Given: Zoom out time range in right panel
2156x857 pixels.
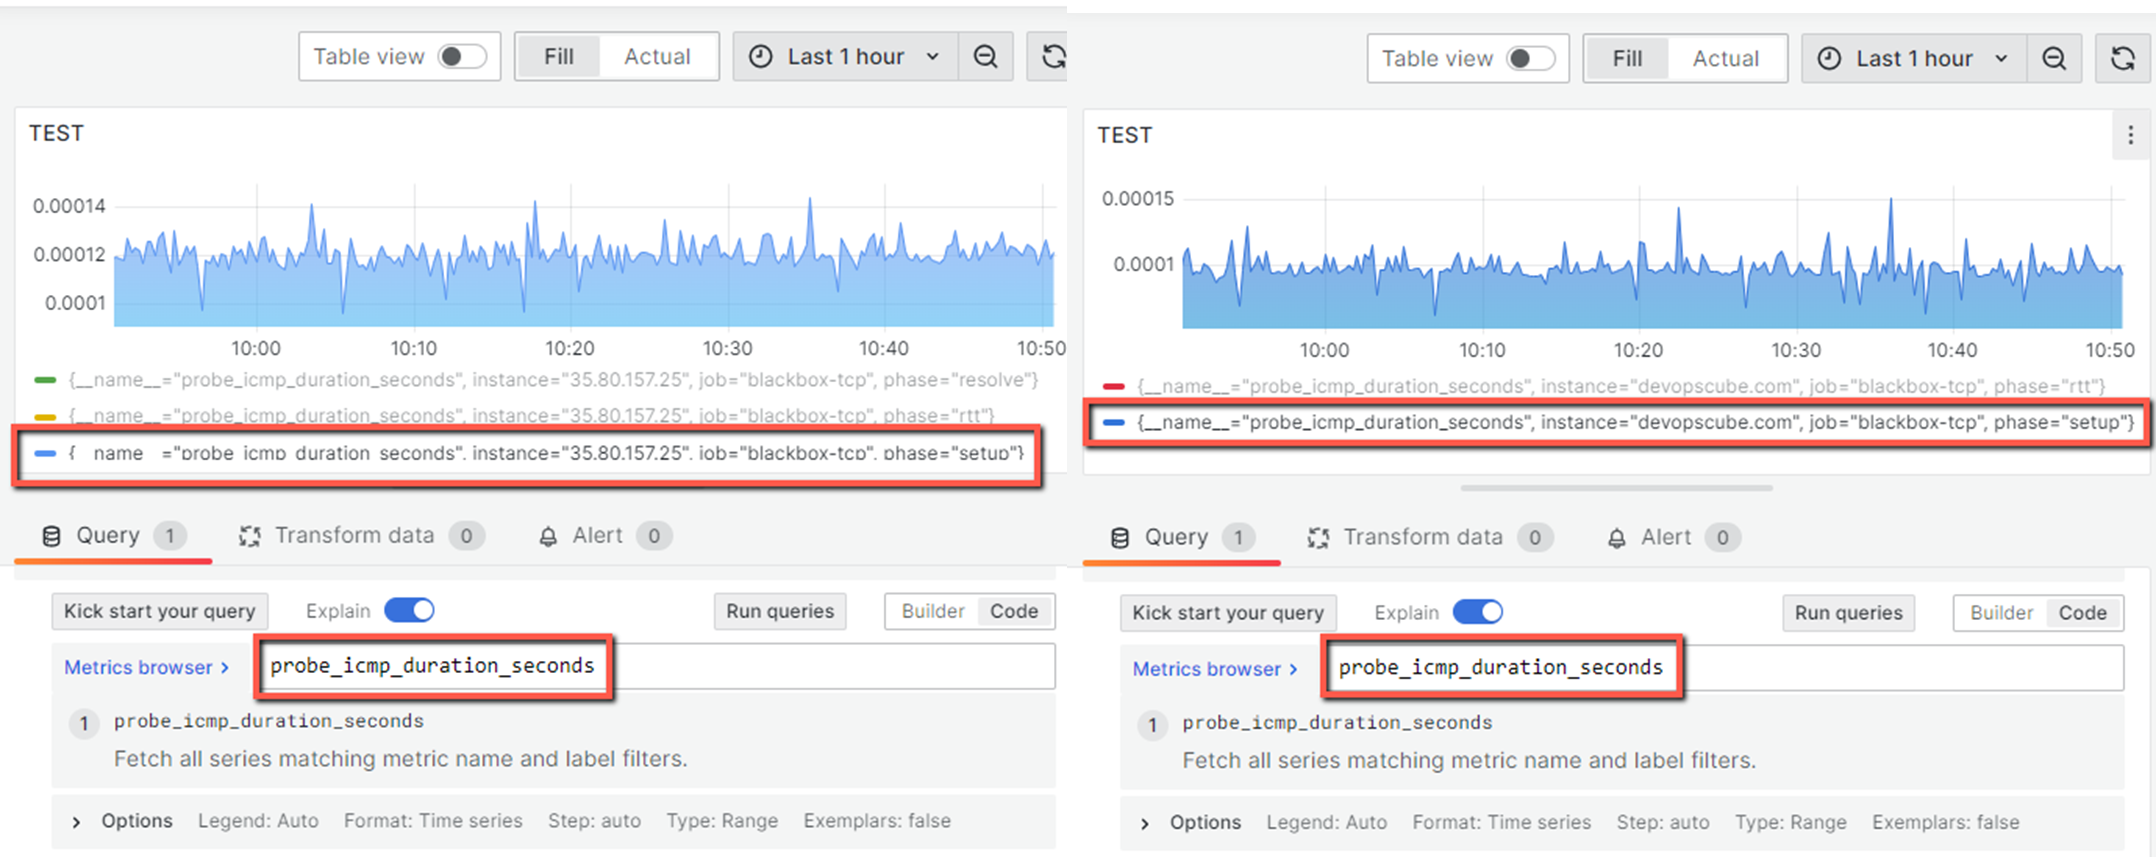Looking at the screenshot, I should click(2054, 59).
